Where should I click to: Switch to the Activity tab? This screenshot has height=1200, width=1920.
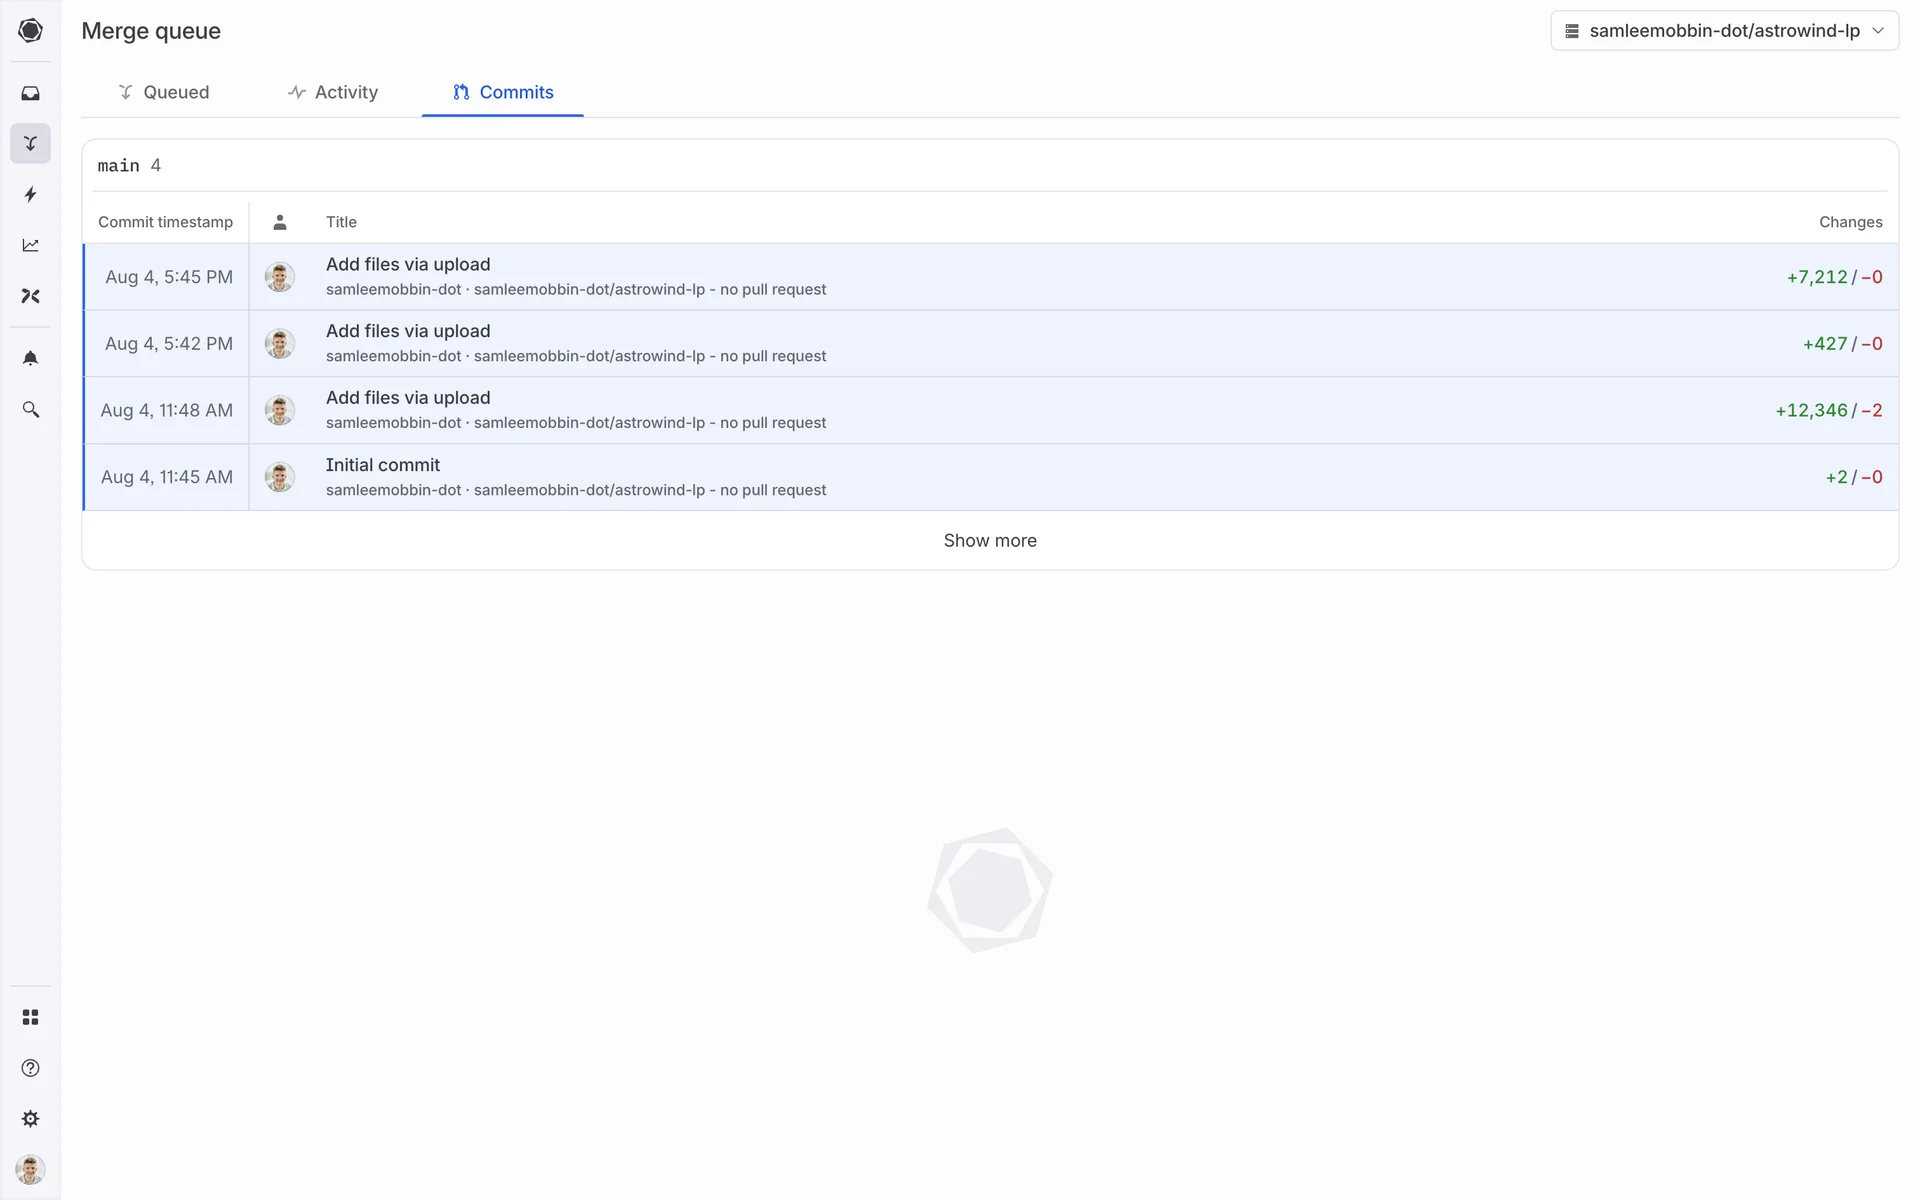click(333, 92)
